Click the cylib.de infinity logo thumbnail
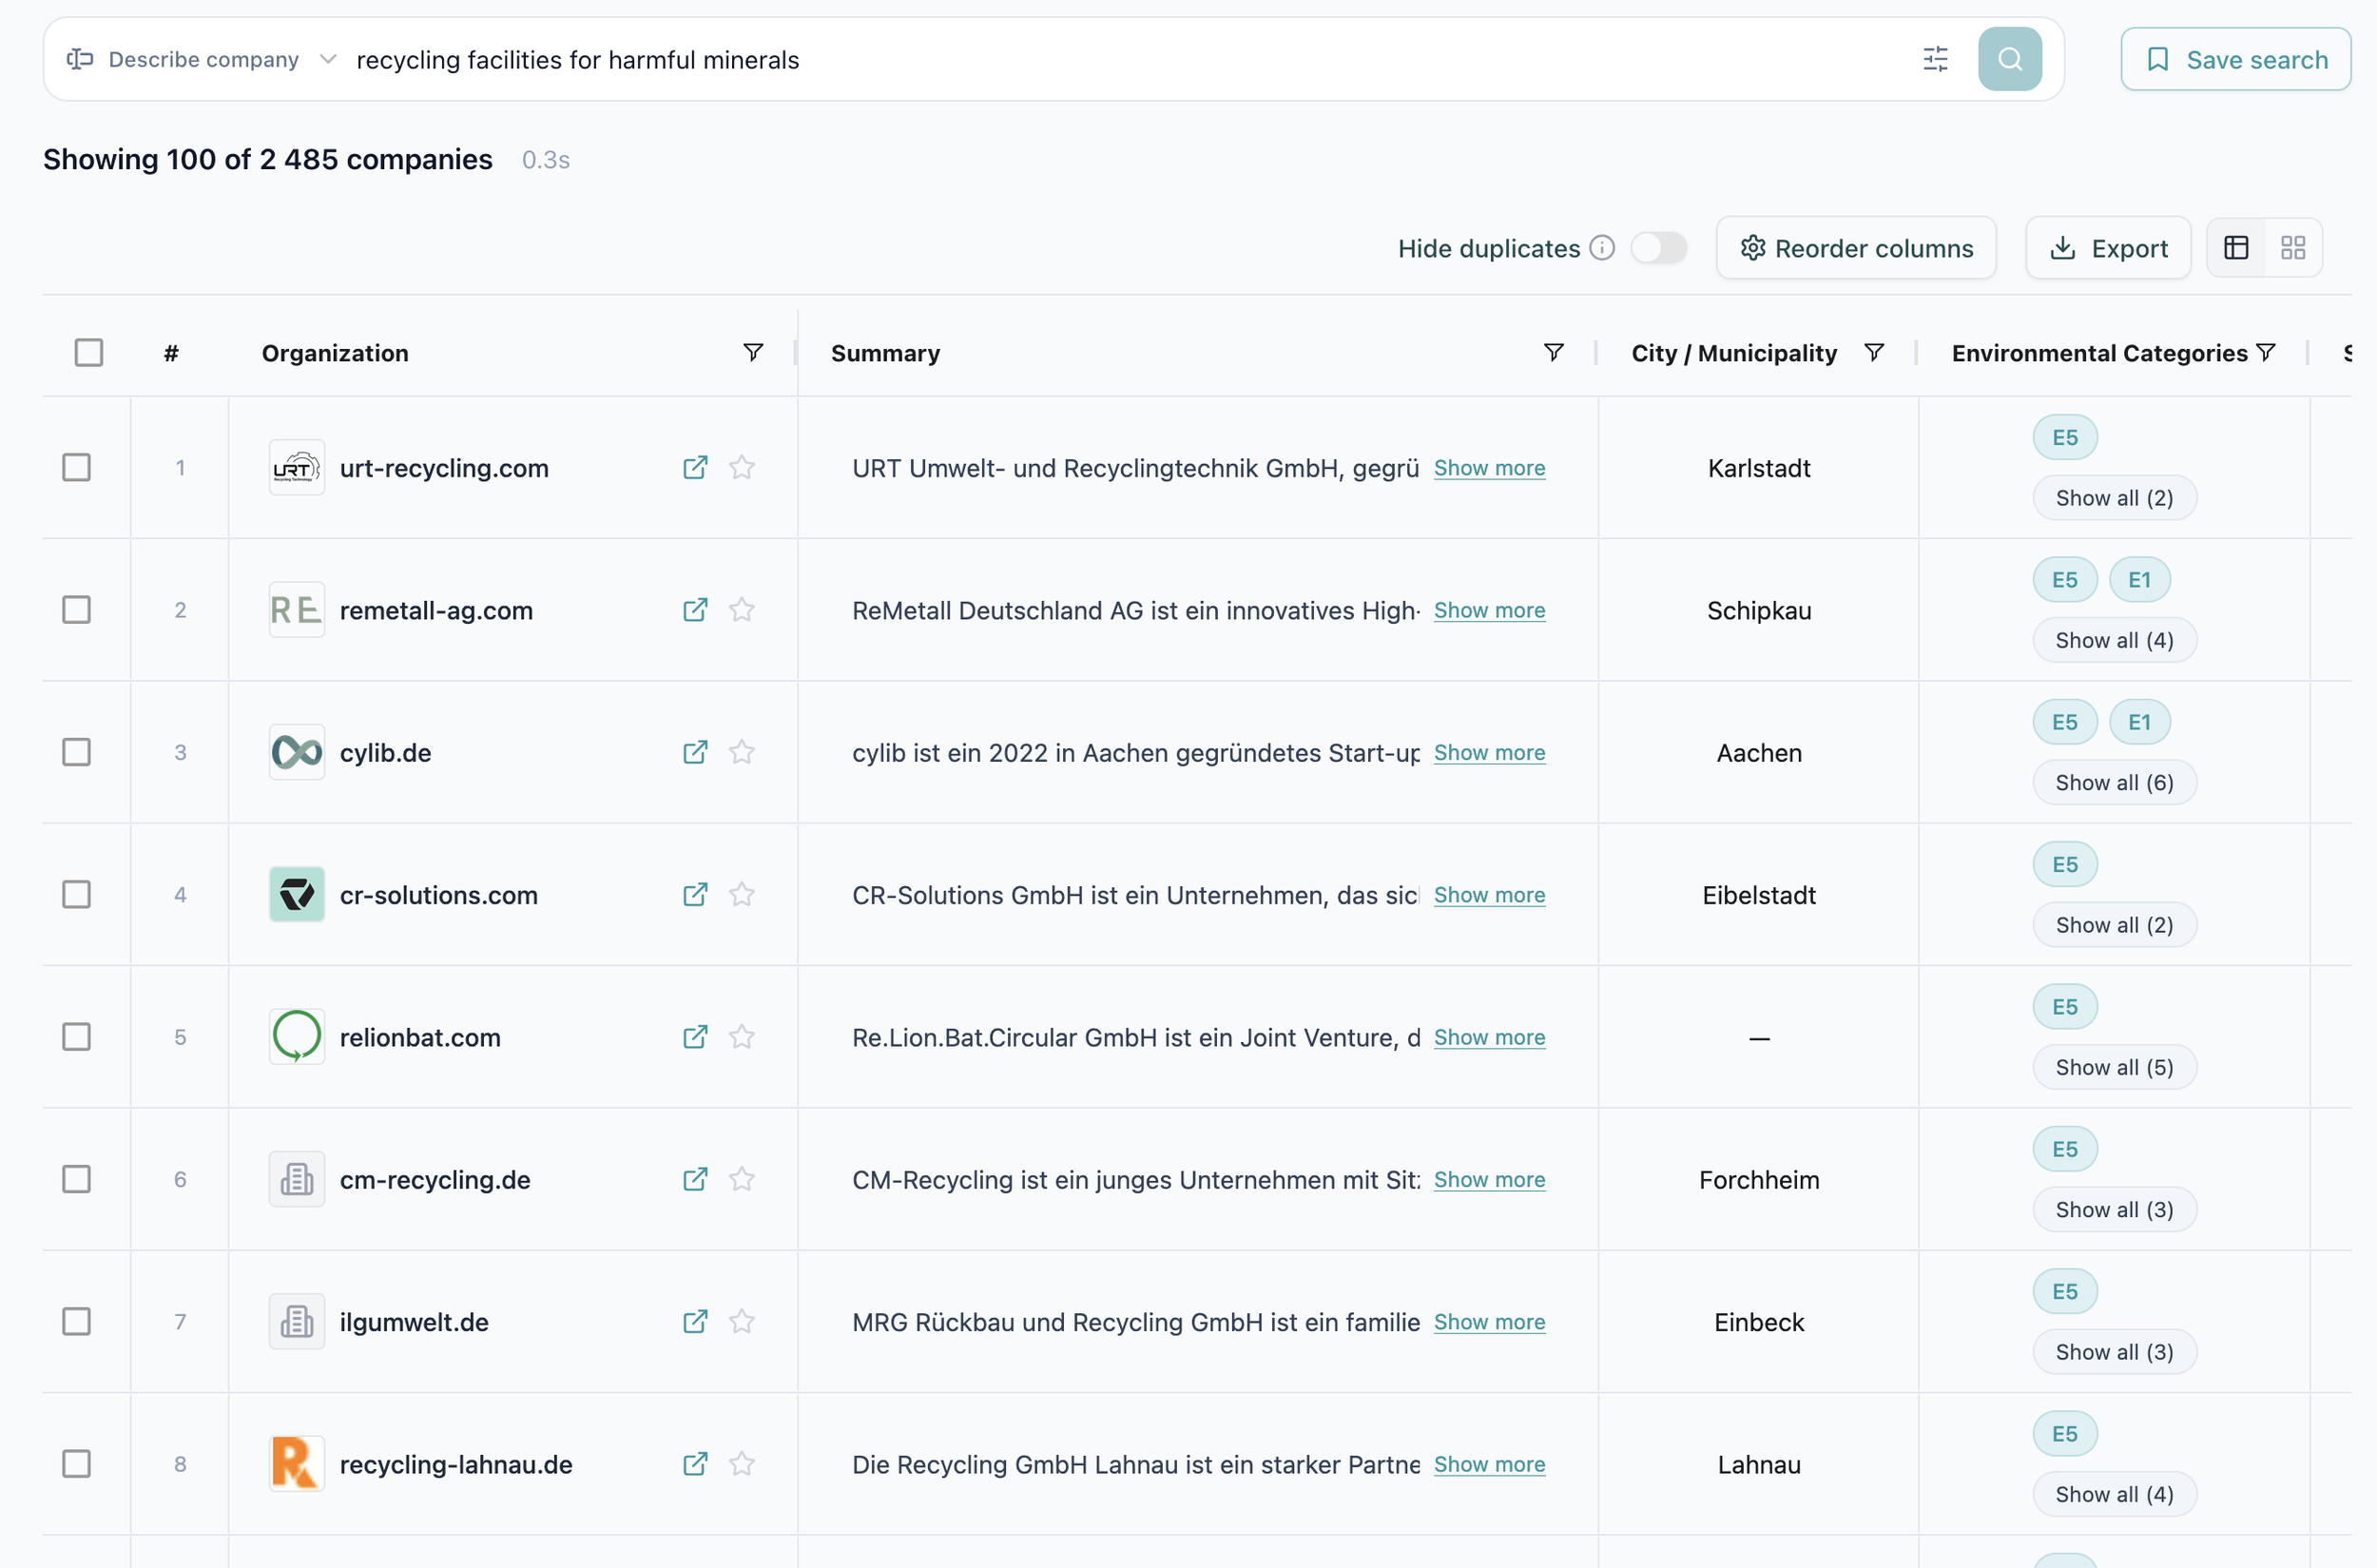This screenshot has height=1568, width=2377. [x=297, y=752]
